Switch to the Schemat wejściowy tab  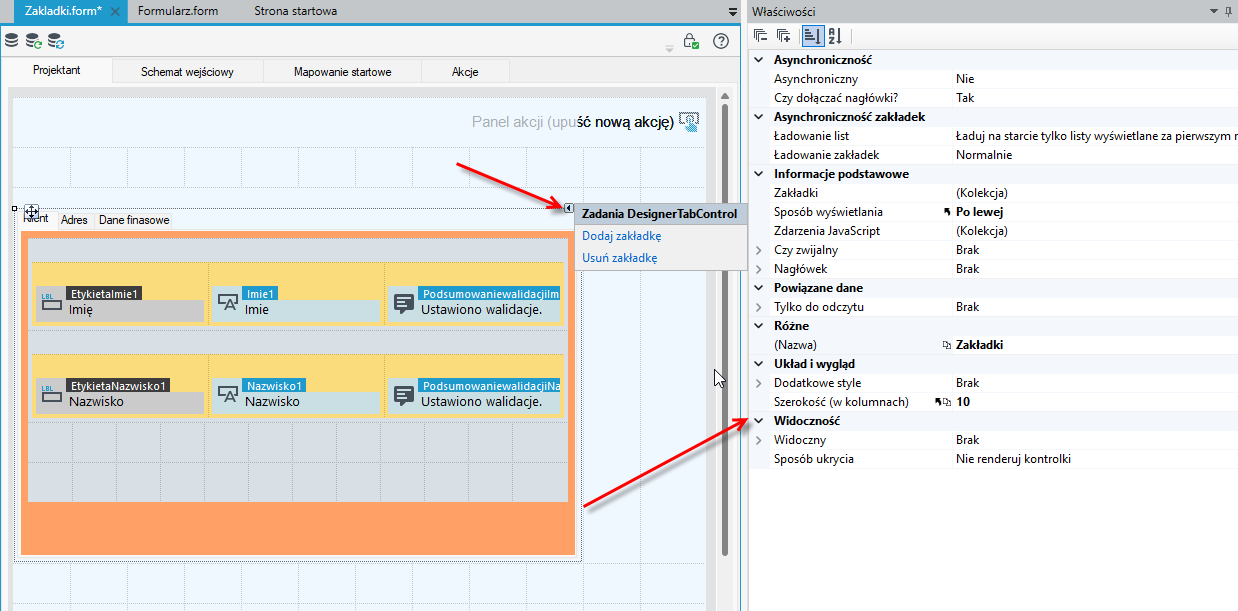pyautogui.click(x=187, y=72)
